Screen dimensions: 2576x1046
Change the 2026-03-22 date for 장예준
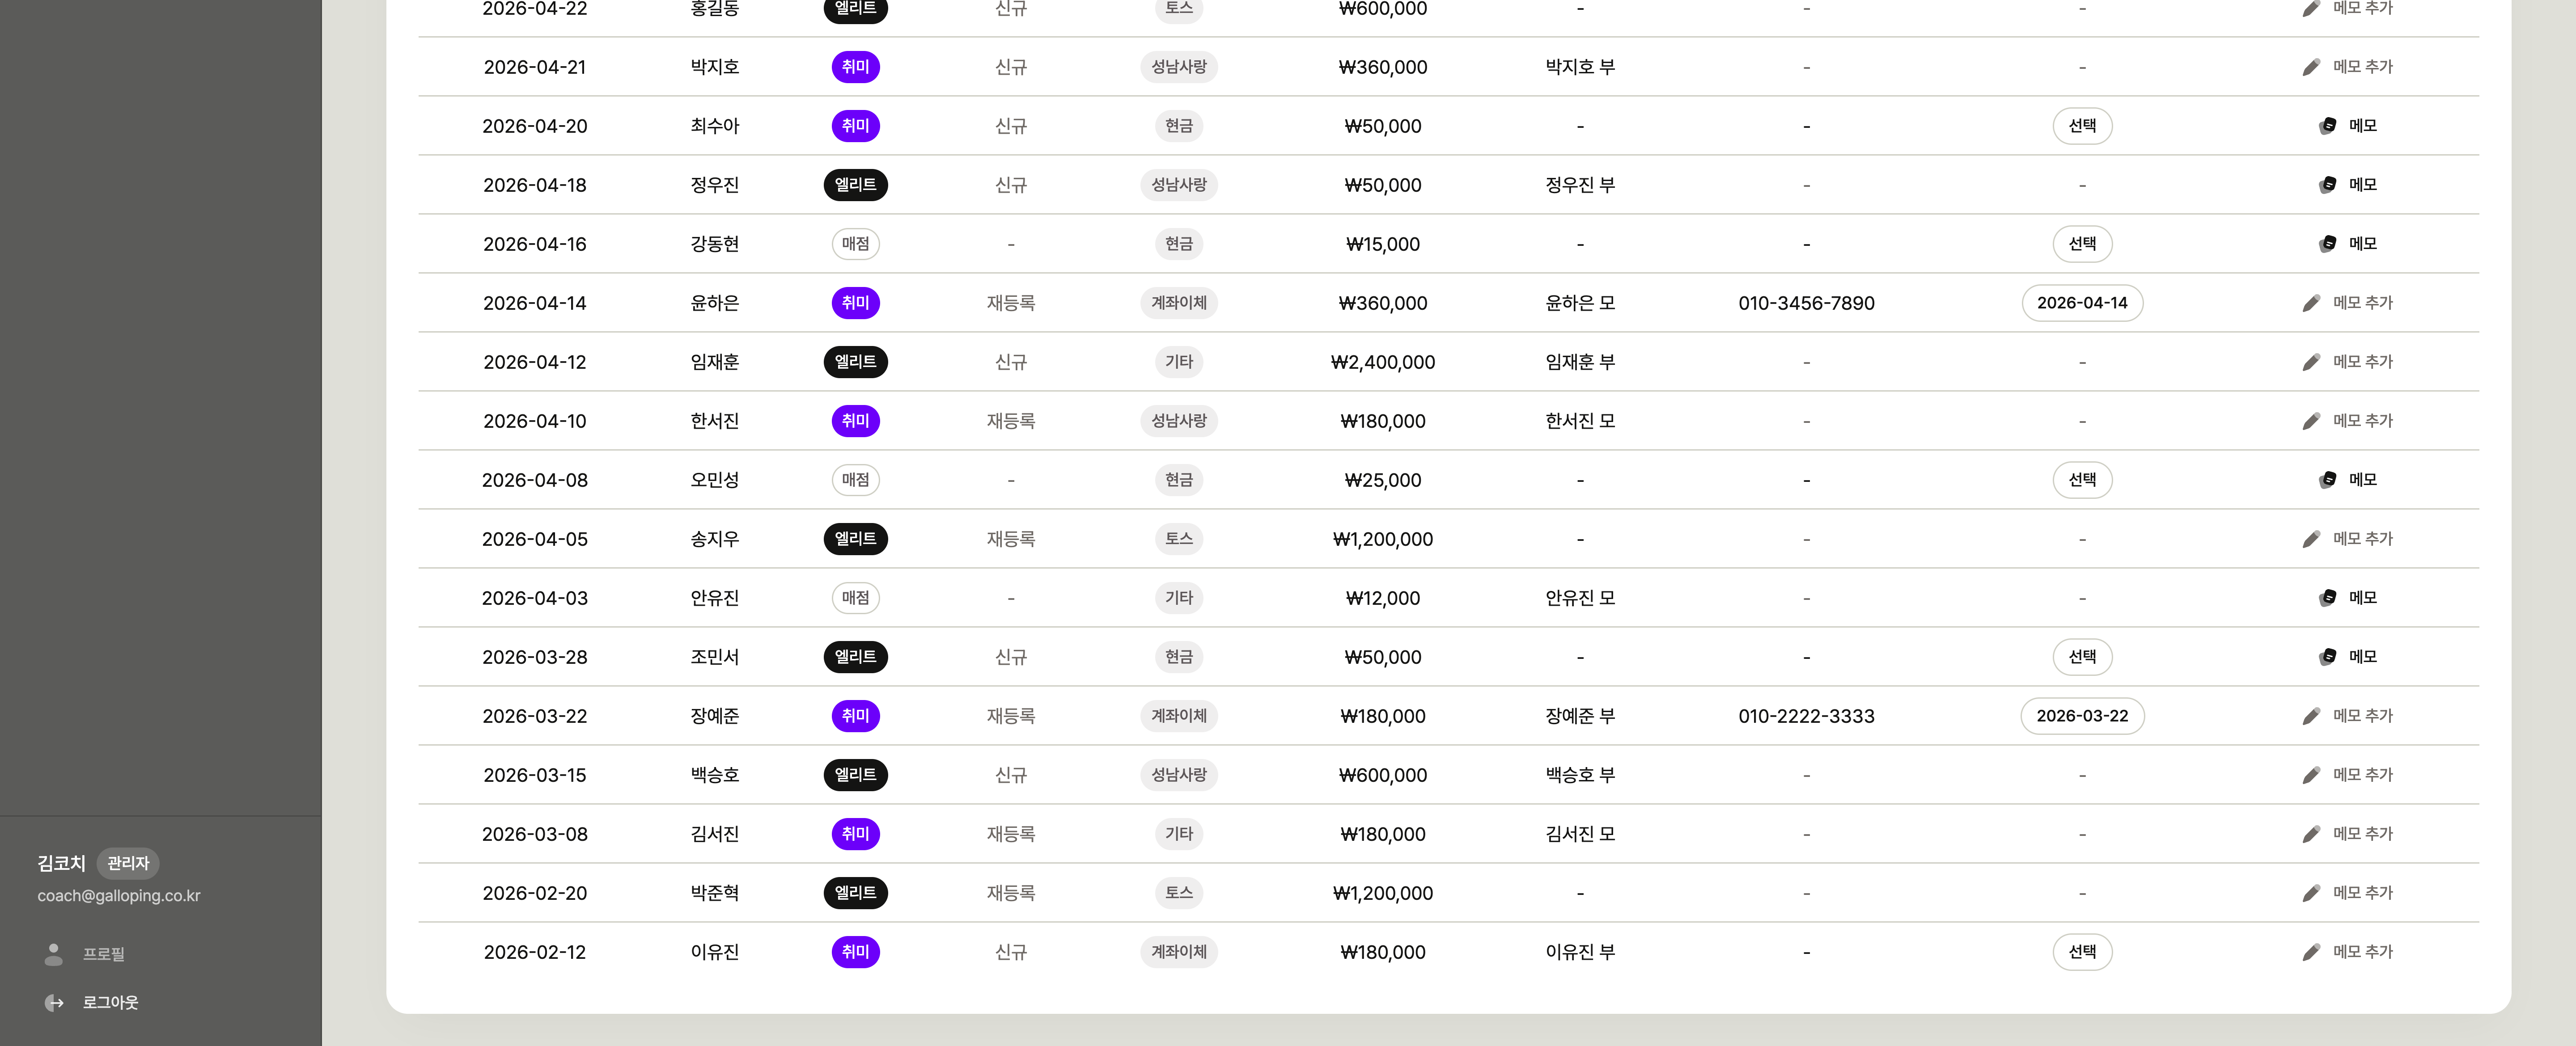2082,716
